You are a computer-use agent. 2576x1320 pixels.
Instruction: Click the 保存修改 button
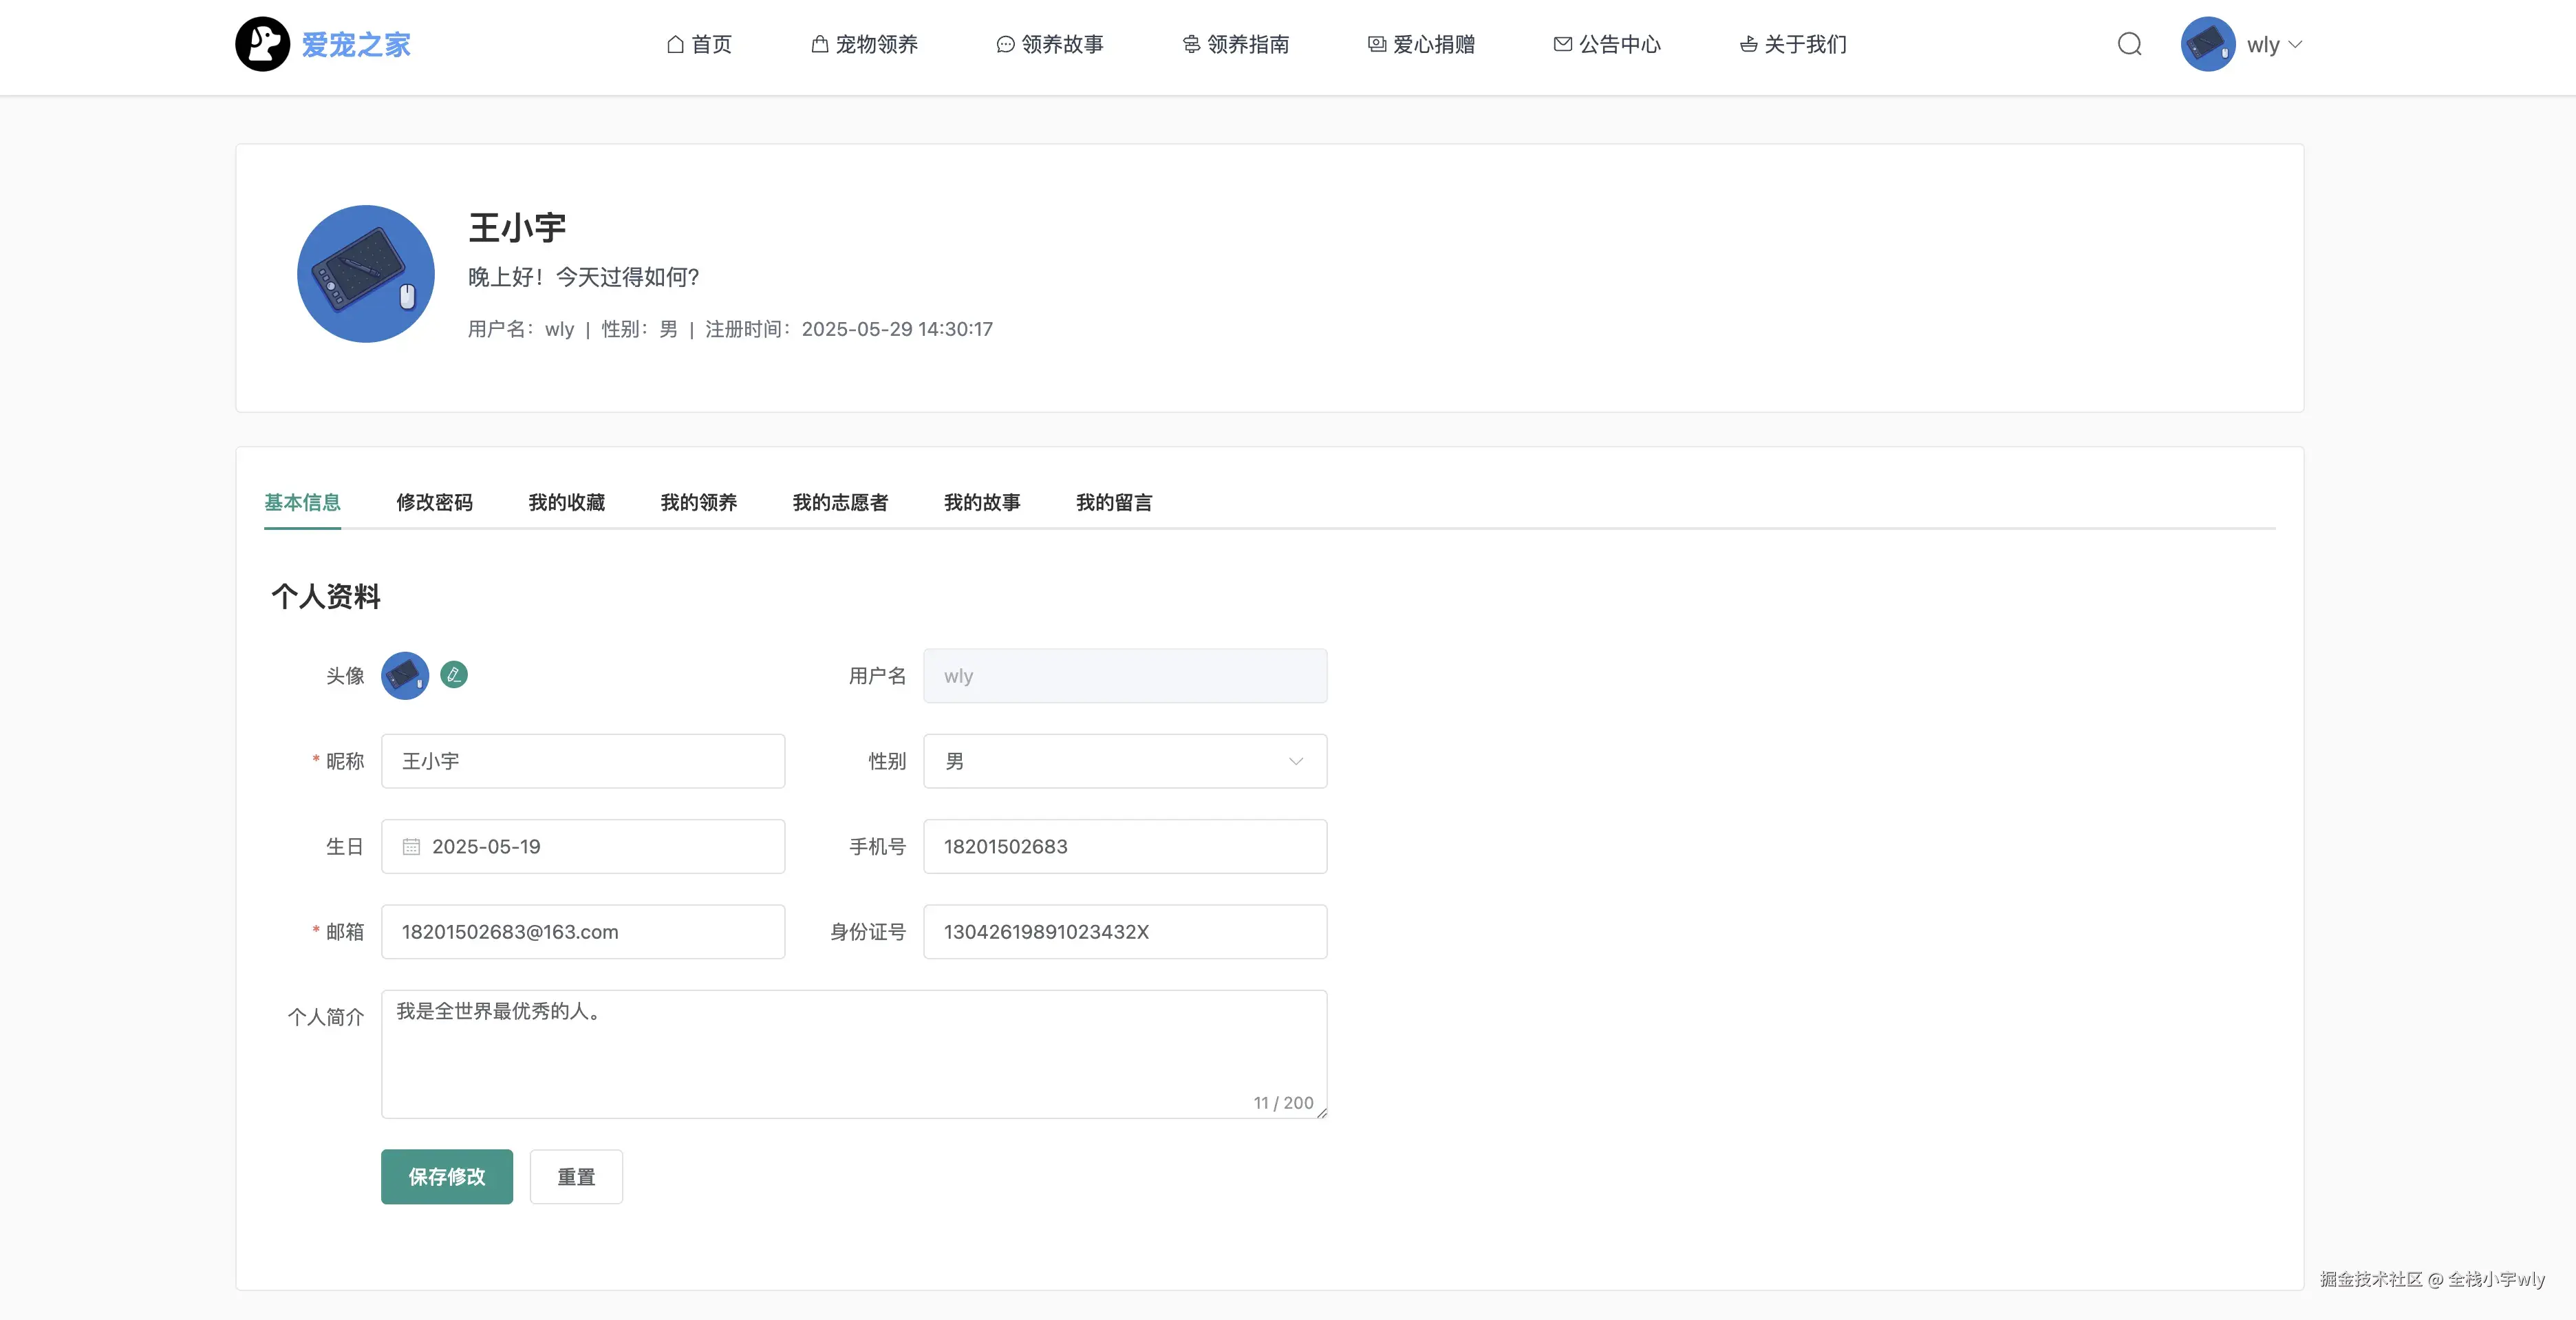tap(446, 1177)
